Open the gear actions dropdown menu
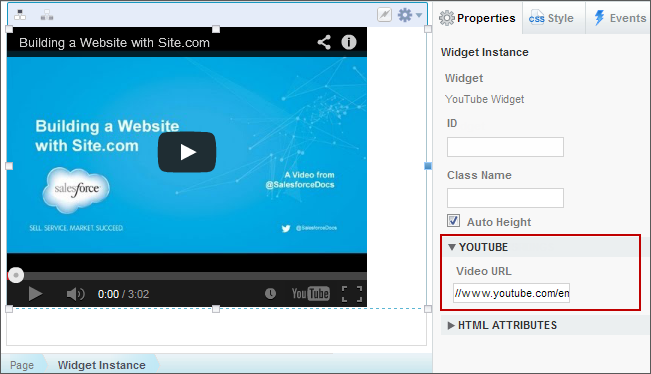Image resolution: width=651 pixels, height=374 pixels. 410,15
